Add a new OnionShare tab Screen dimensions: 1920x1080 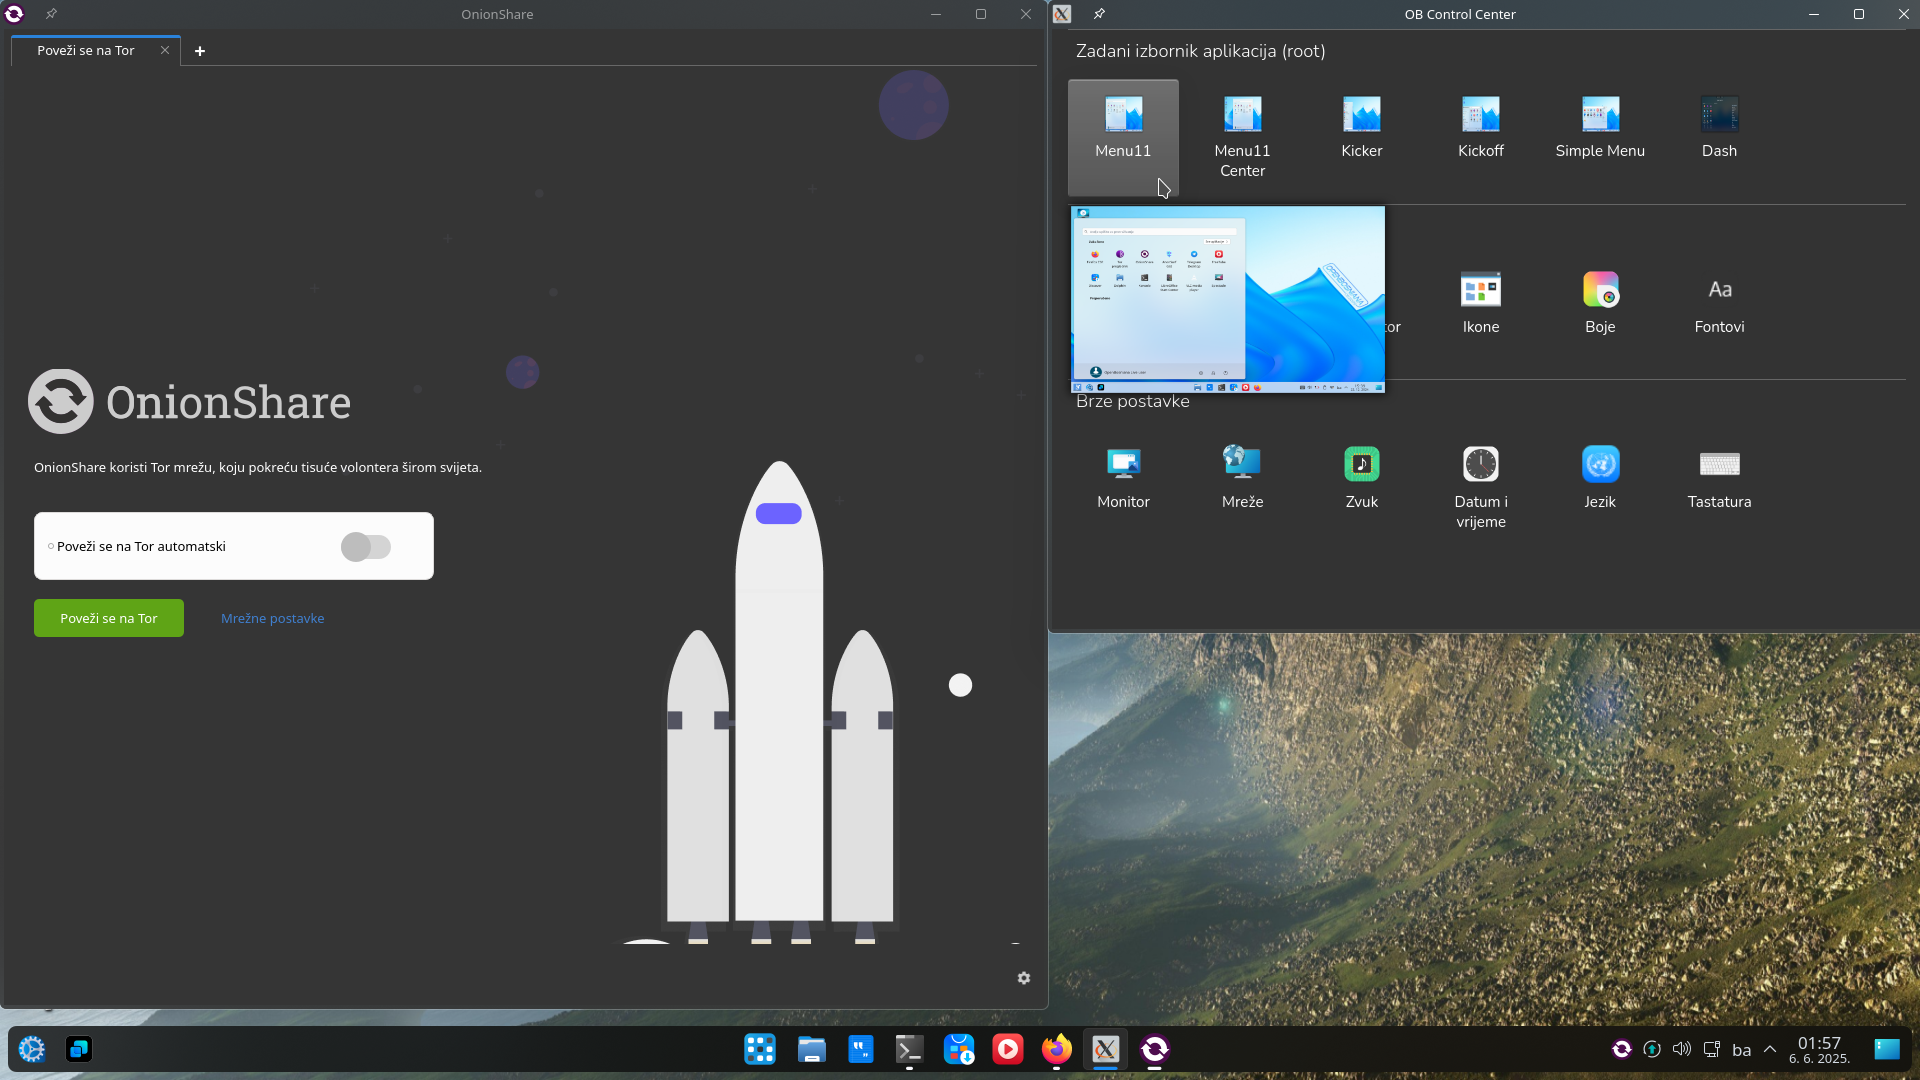pos(200,51)
